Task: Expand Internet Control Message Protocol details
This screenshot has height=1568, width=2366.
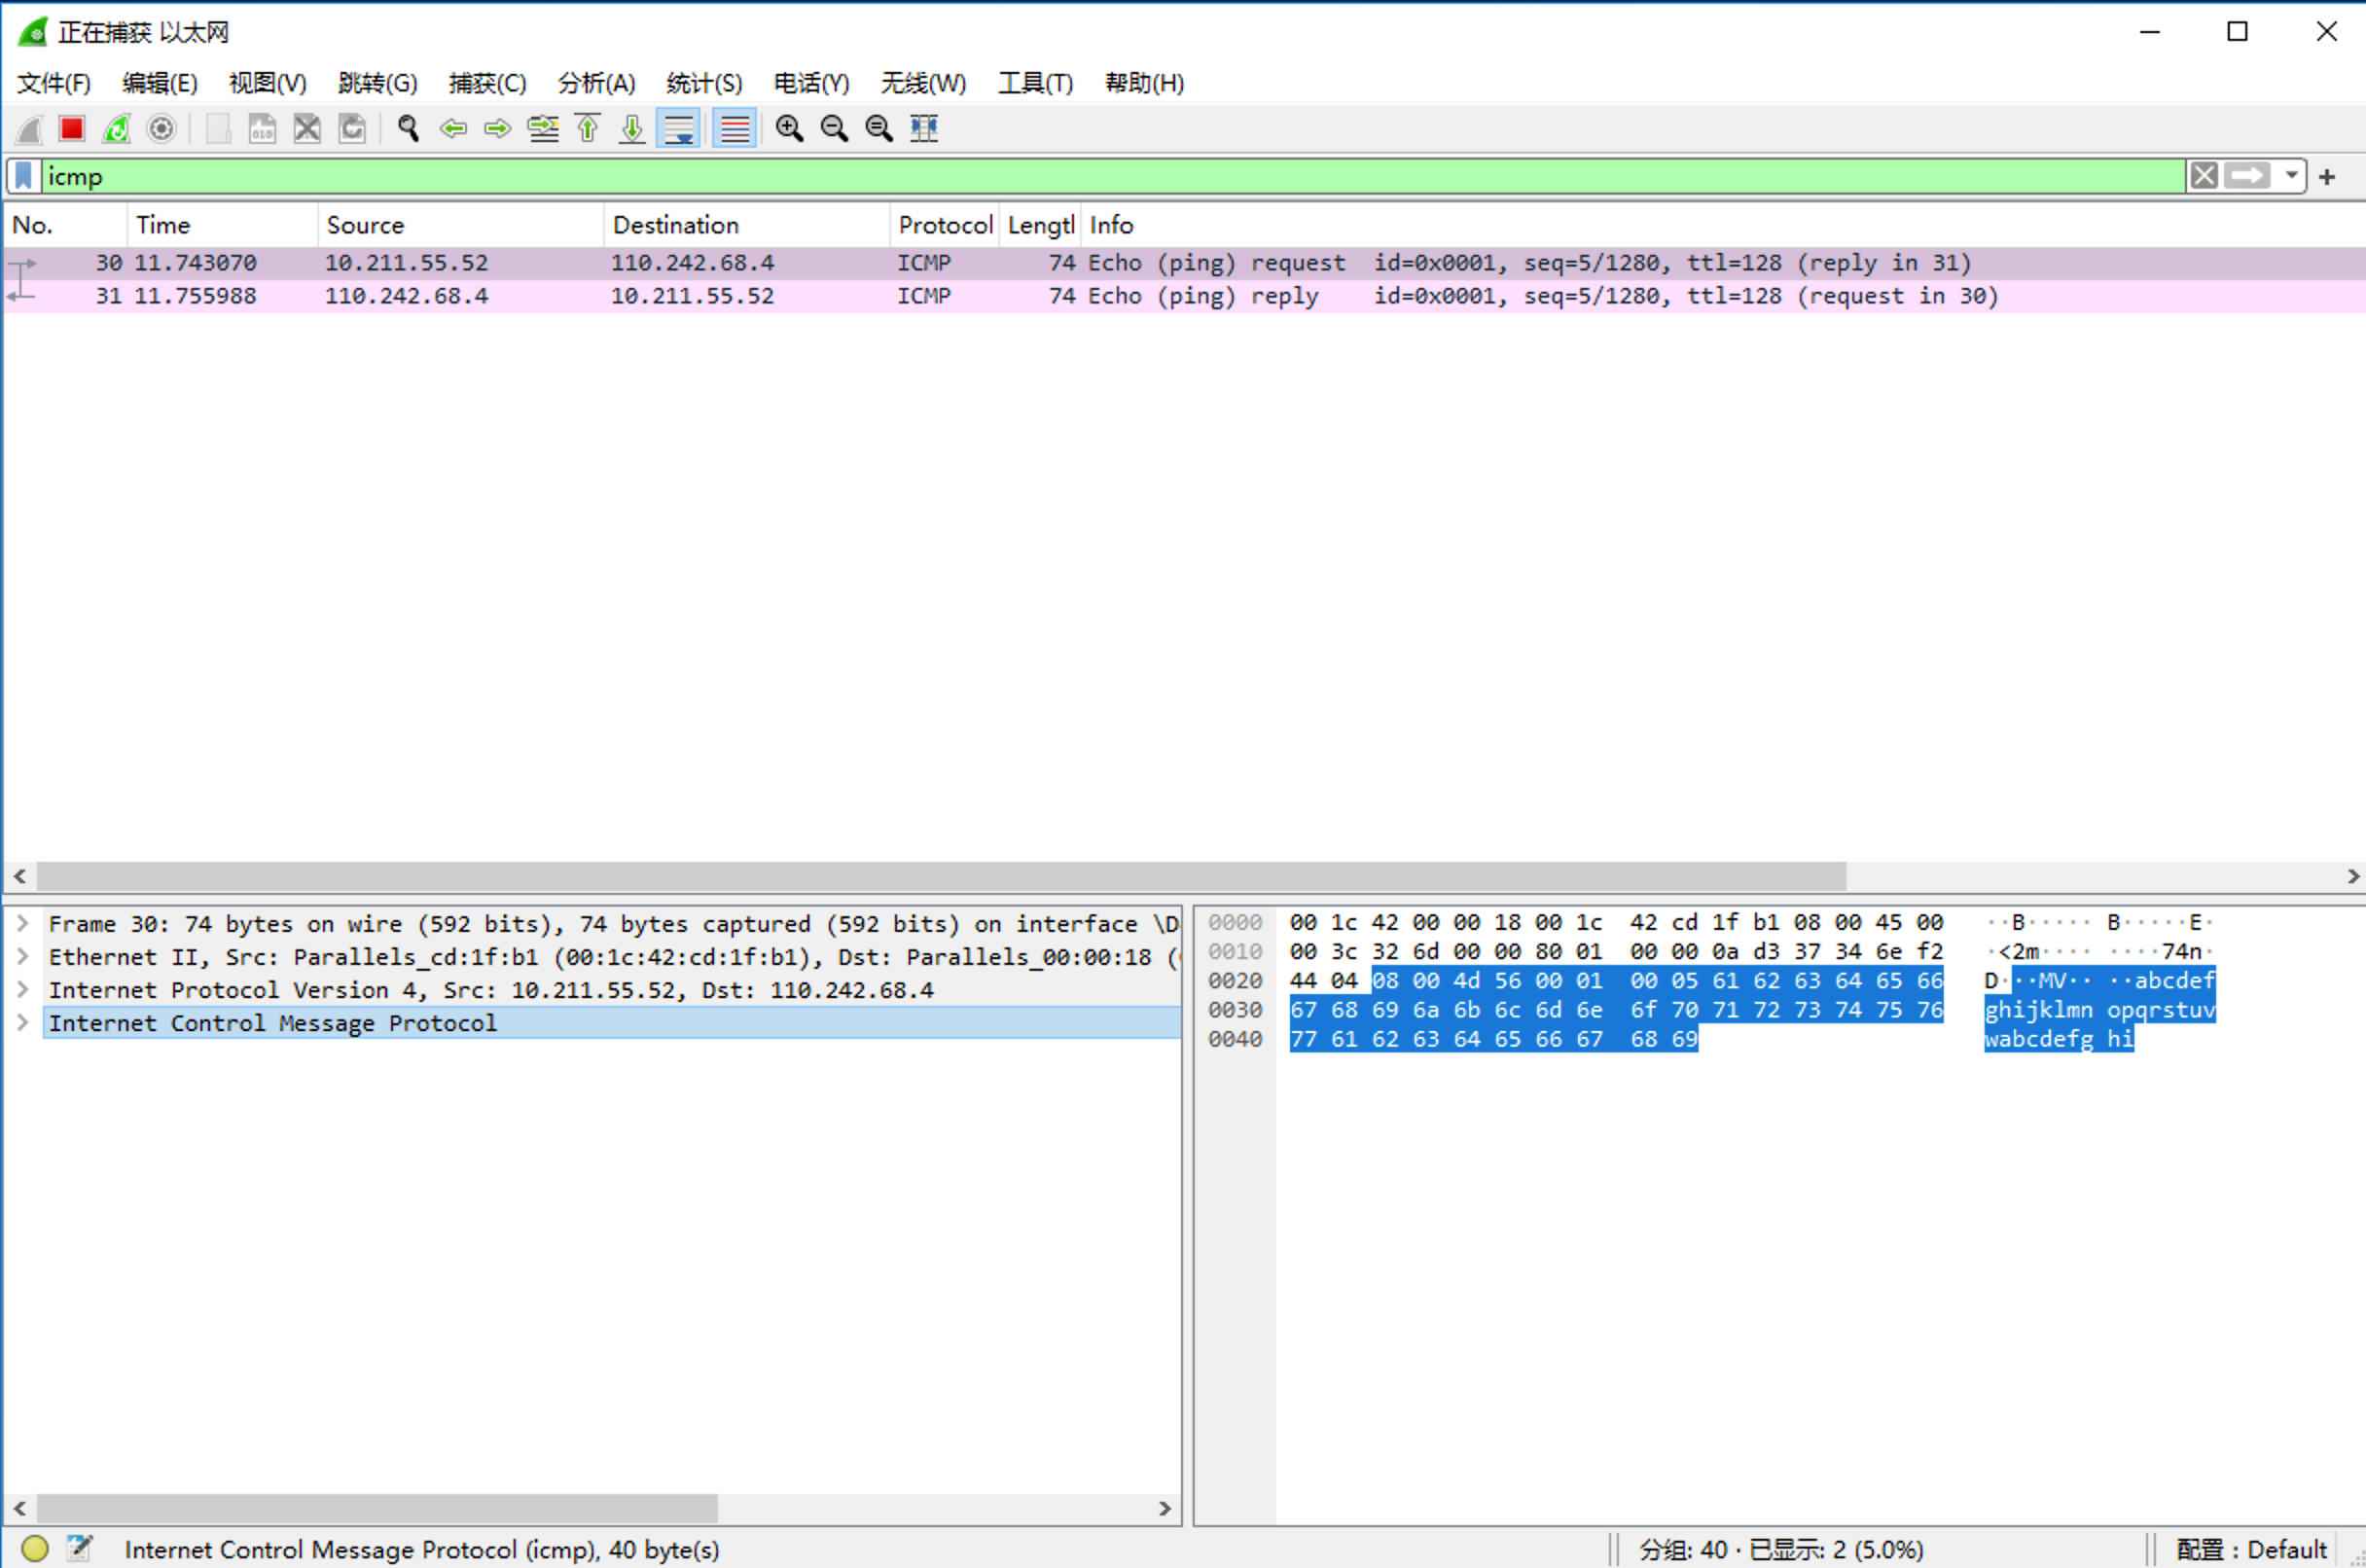Action: [x=23, y=1022]
